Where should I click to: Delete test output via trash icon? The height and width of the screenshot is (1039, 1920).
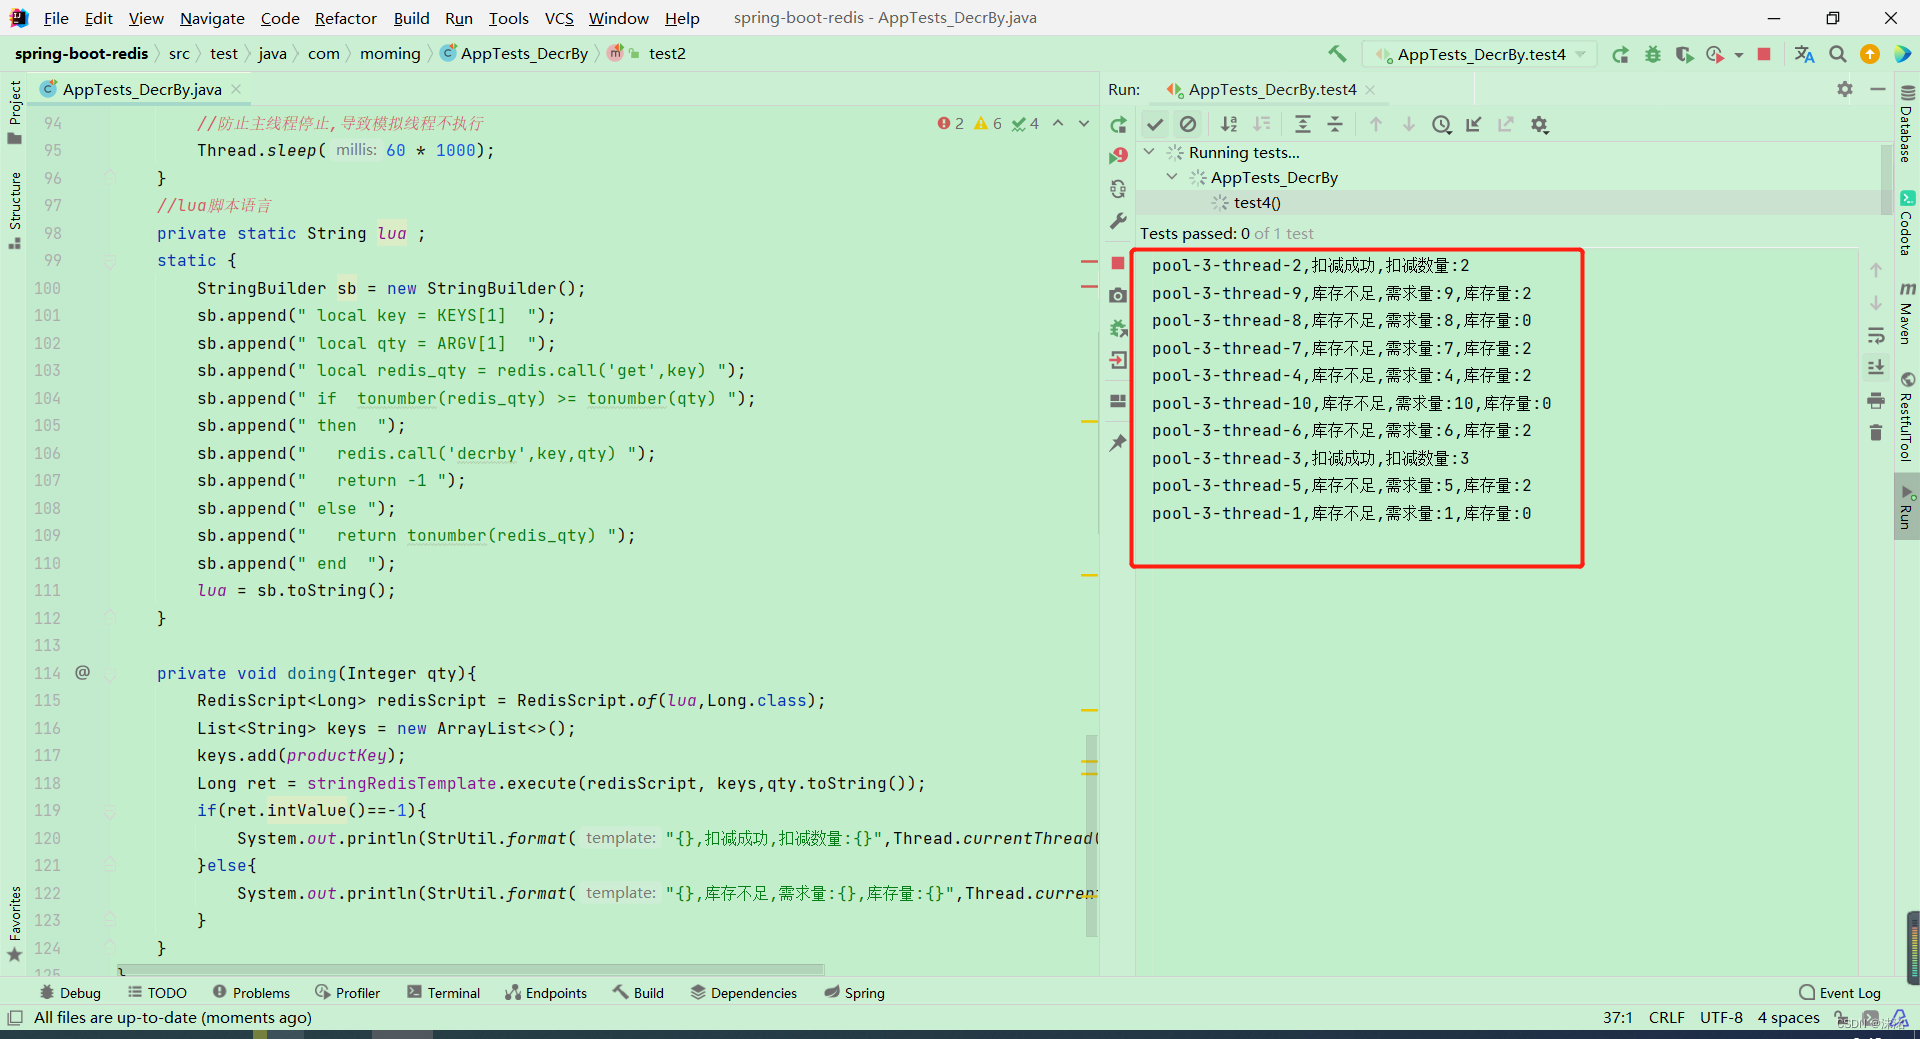[1877, 432]
